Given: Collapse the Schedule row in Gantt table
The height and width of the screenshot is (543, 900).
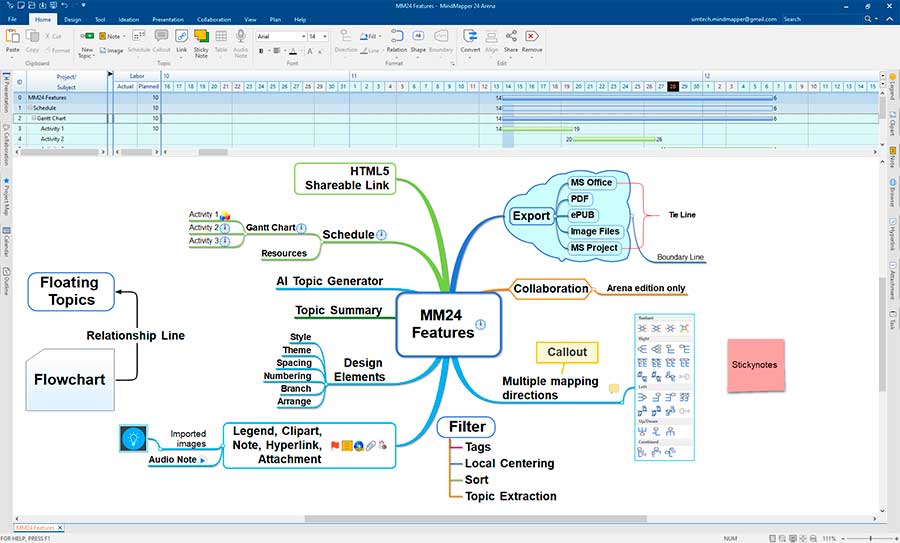Looking at the screenshot, I should 30,107.
